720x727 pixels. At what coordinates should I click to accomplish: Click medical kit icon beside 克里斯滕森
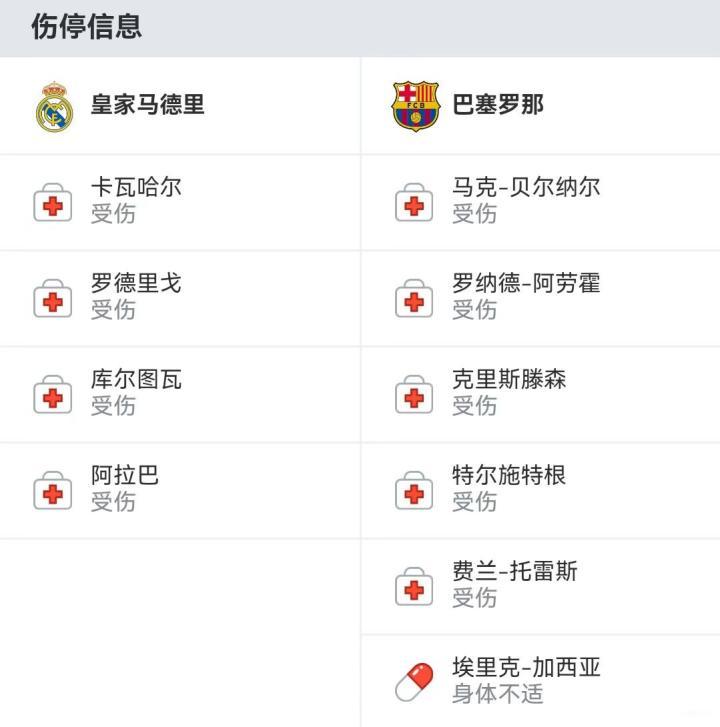(414, 395)
